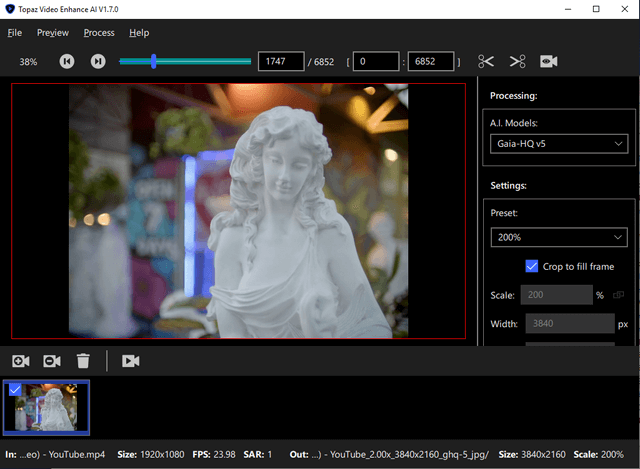Open the Process menu
The image size is (640, 469).
[99, 33]
